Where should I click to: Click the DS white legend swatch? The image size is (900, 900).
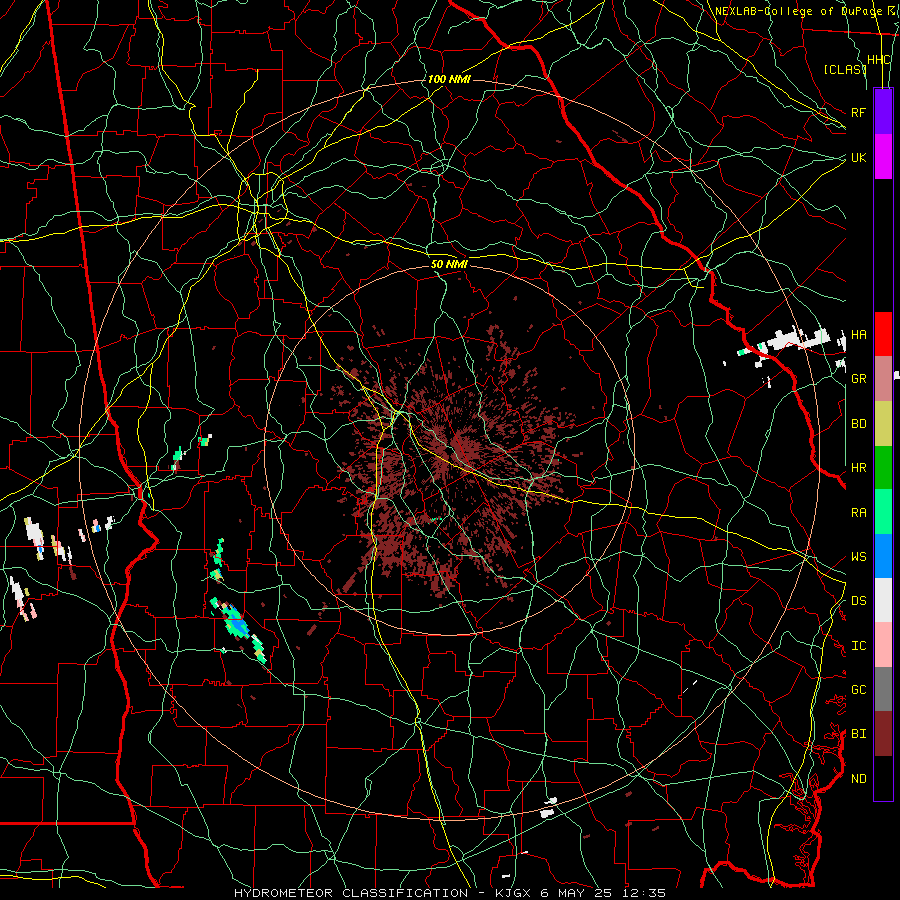[883, 600]
